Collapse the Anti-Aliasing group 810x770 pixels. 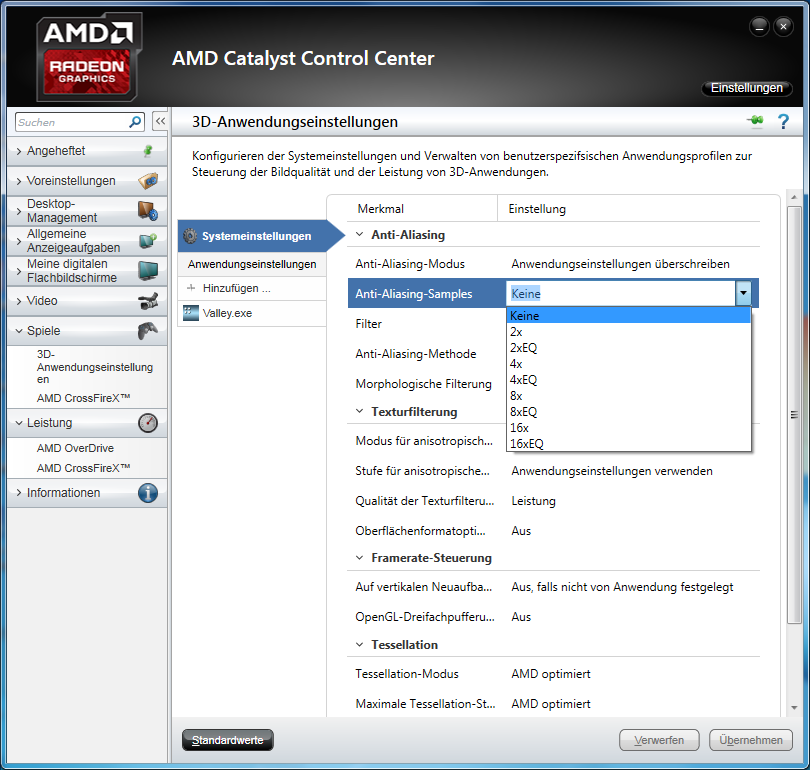pos(360,234)
